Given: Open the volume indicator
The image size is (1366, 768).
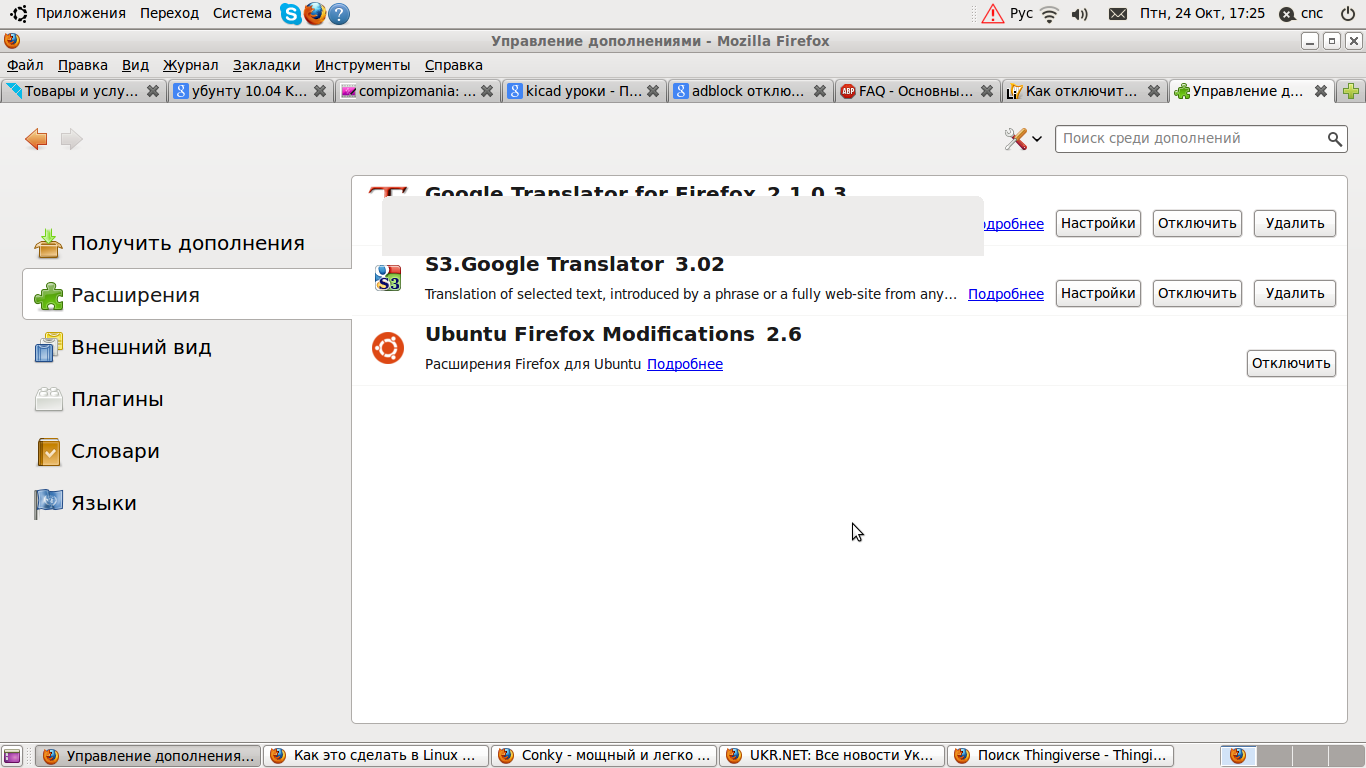Looking at the screenshot, I should click(x=1079, y=14).
